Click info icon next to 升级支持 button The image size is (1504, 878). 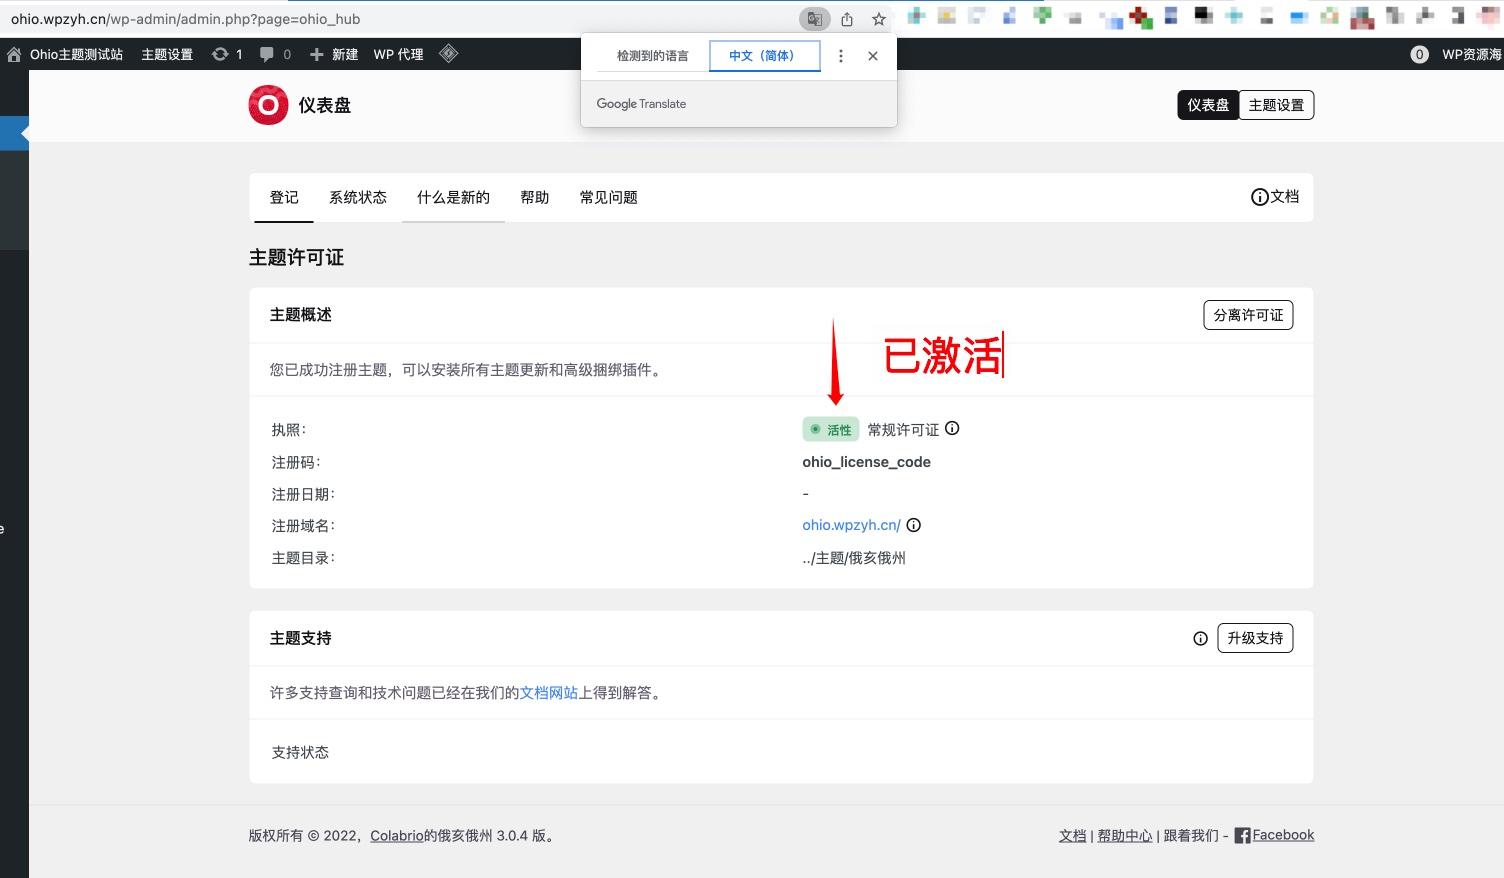tap(1200, 638)
